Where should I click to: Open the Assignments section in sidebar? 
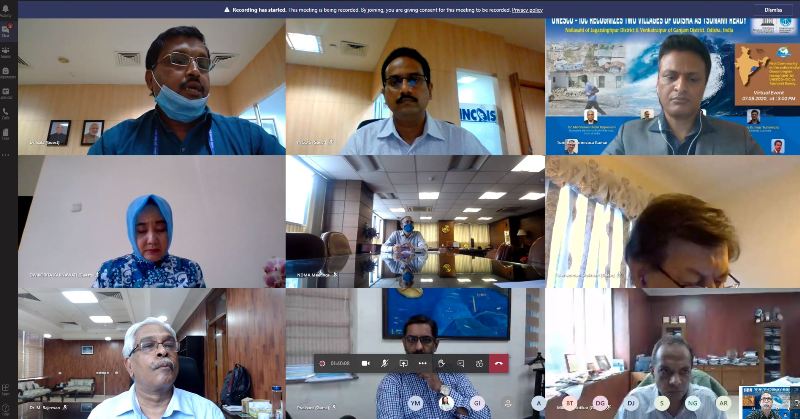[6, 72]
